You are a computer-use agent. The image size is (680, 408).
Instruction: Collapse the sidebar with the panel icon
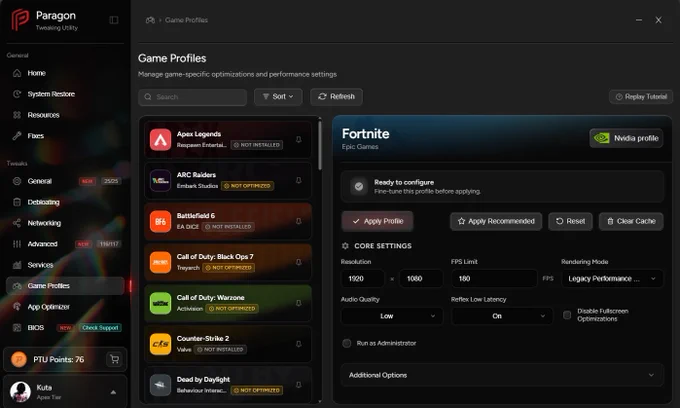114,20
